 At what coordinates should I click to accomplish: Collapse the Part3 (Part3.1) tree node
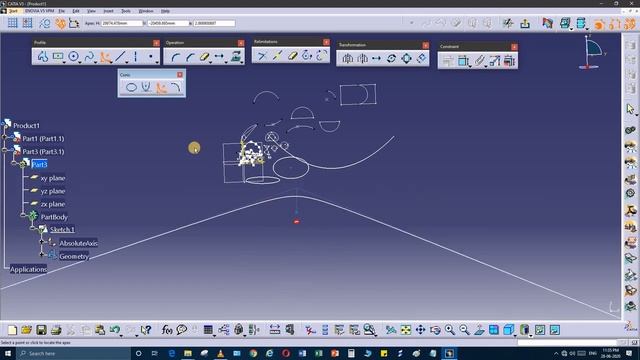click(x=4, y=150)
